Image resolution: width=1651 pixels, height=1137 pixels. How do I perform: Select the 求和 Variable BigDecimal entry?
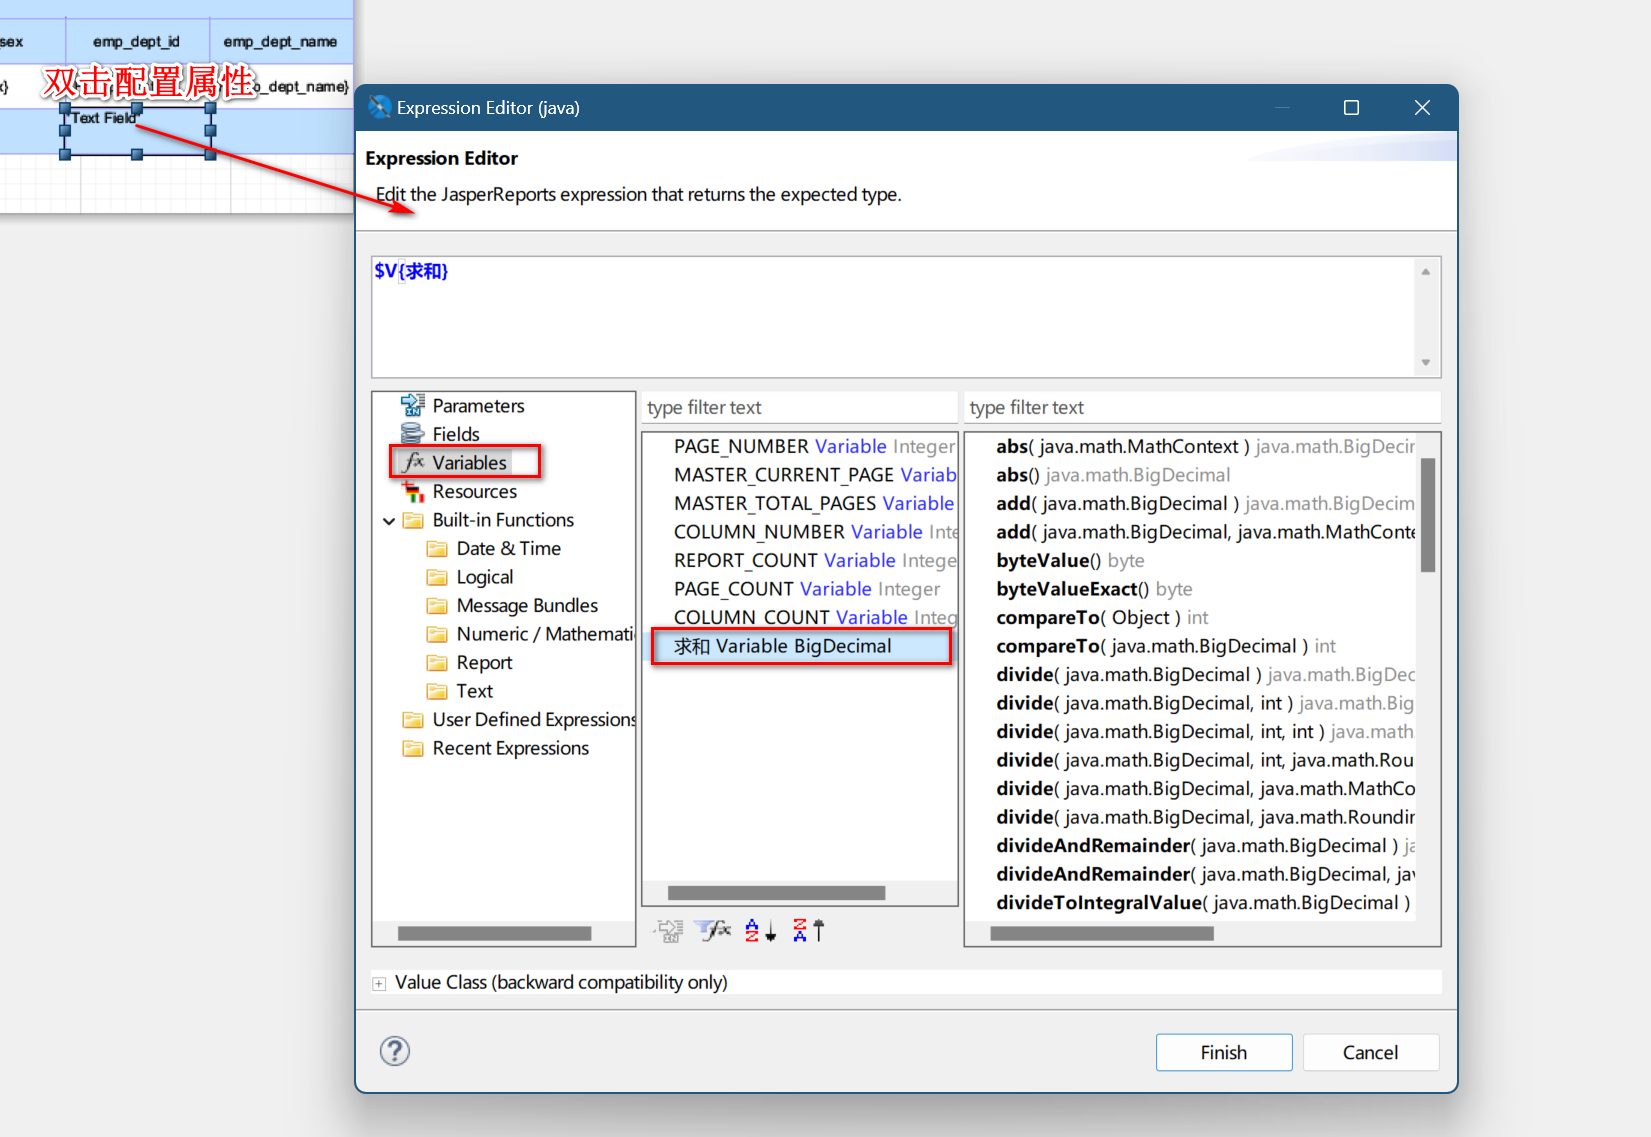[782, 646]
